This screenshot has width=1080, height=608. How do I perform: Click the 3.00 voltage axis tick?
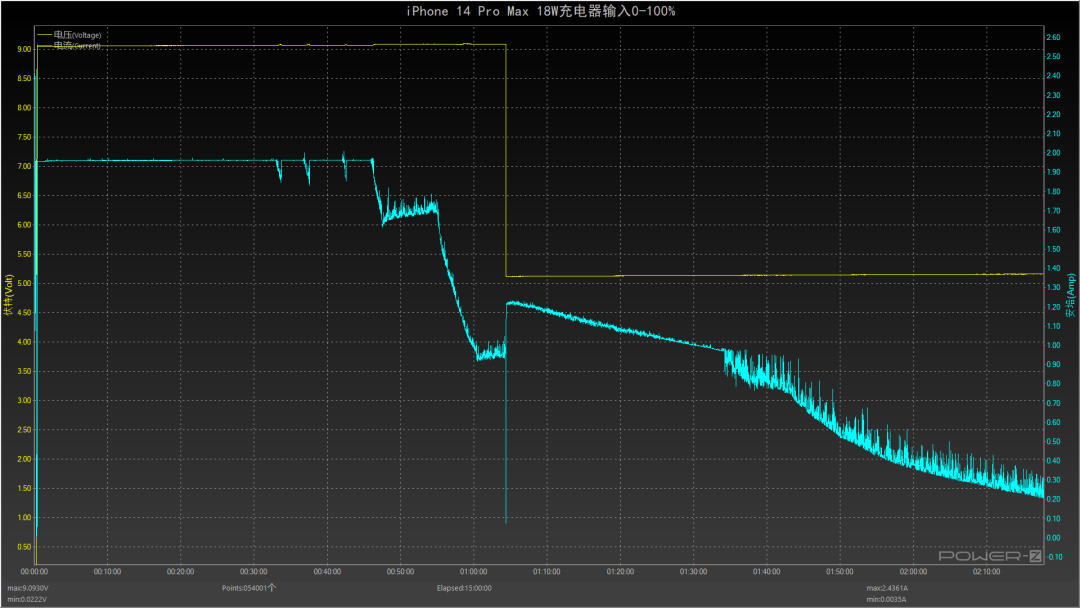(x=24, y=401)
